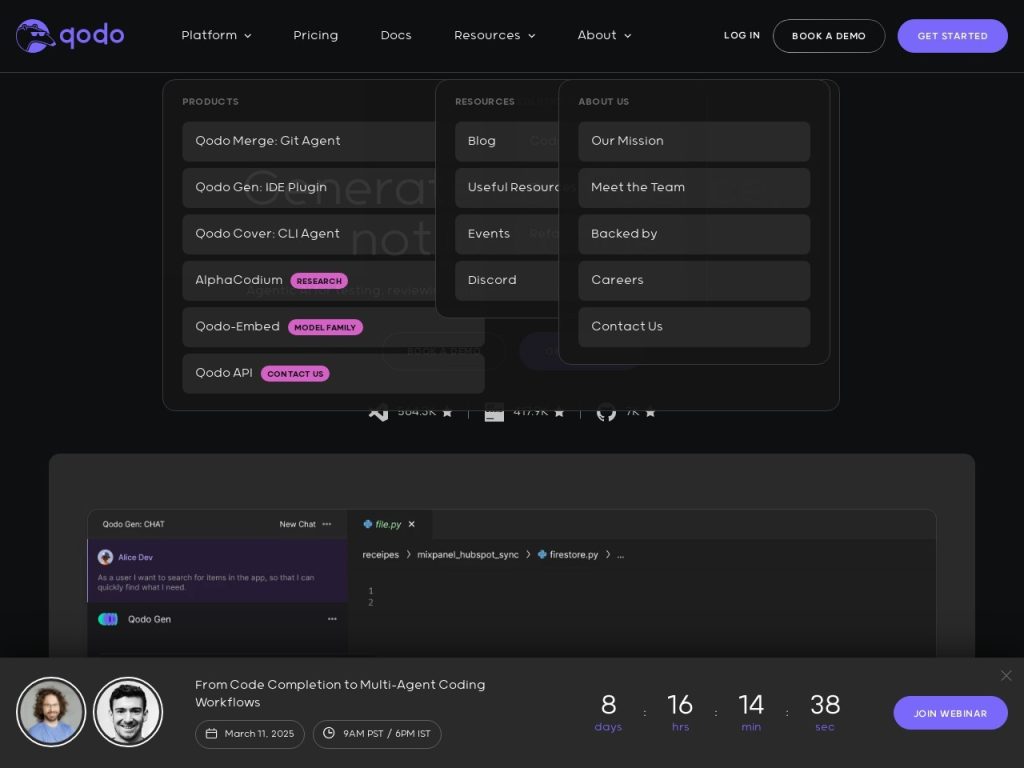Open the Contact Us page
The height and width of the screenshot is (768, 1024).
tap(694, 327)
